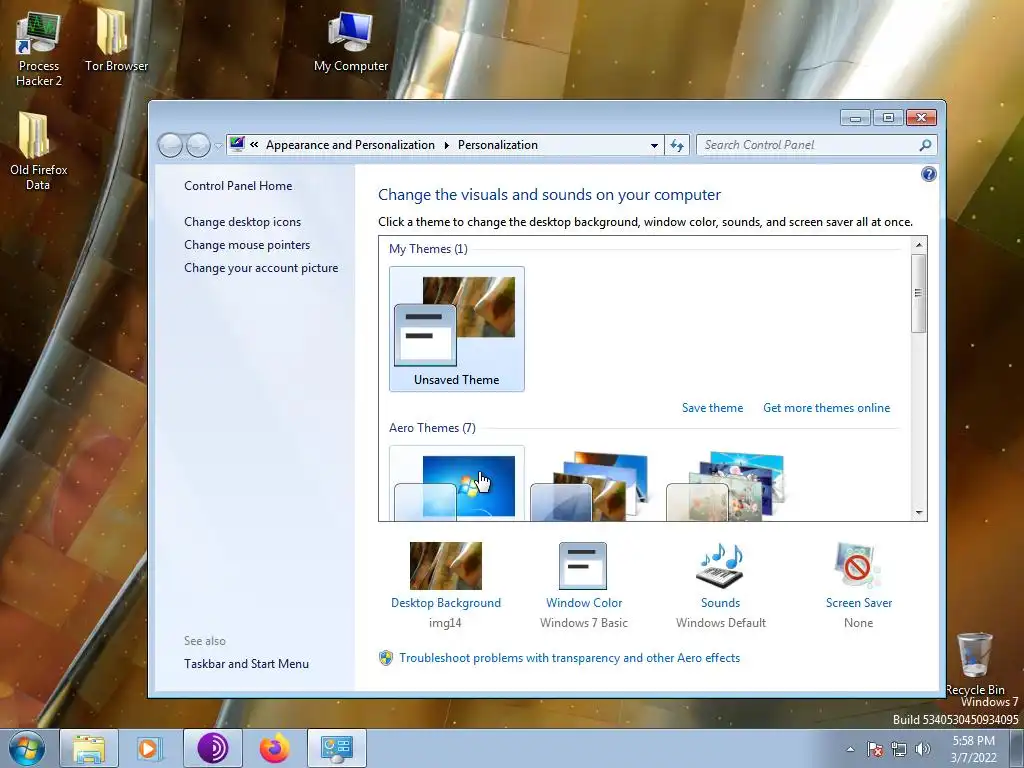Click the Personalization breadcrumb

498,145
